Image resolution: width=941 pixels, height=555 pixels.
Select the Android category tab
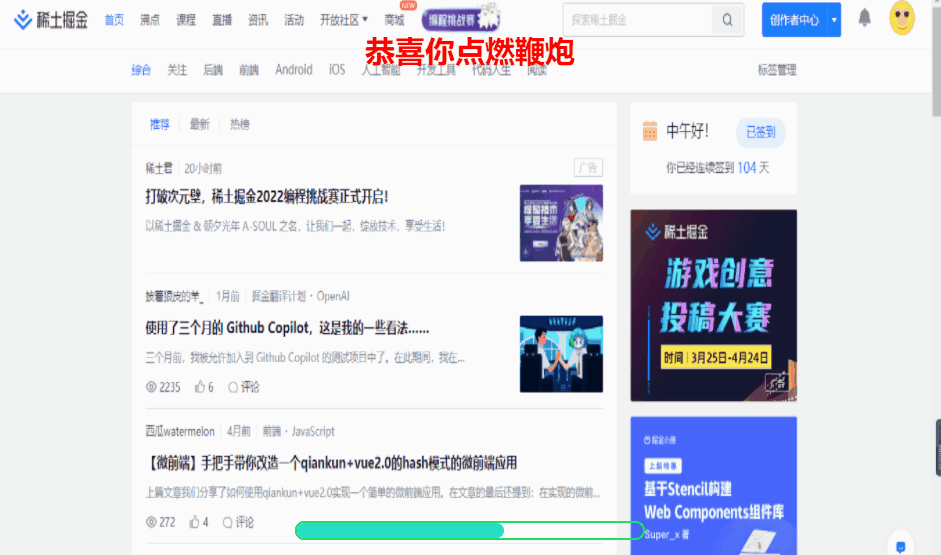(294, 70)
